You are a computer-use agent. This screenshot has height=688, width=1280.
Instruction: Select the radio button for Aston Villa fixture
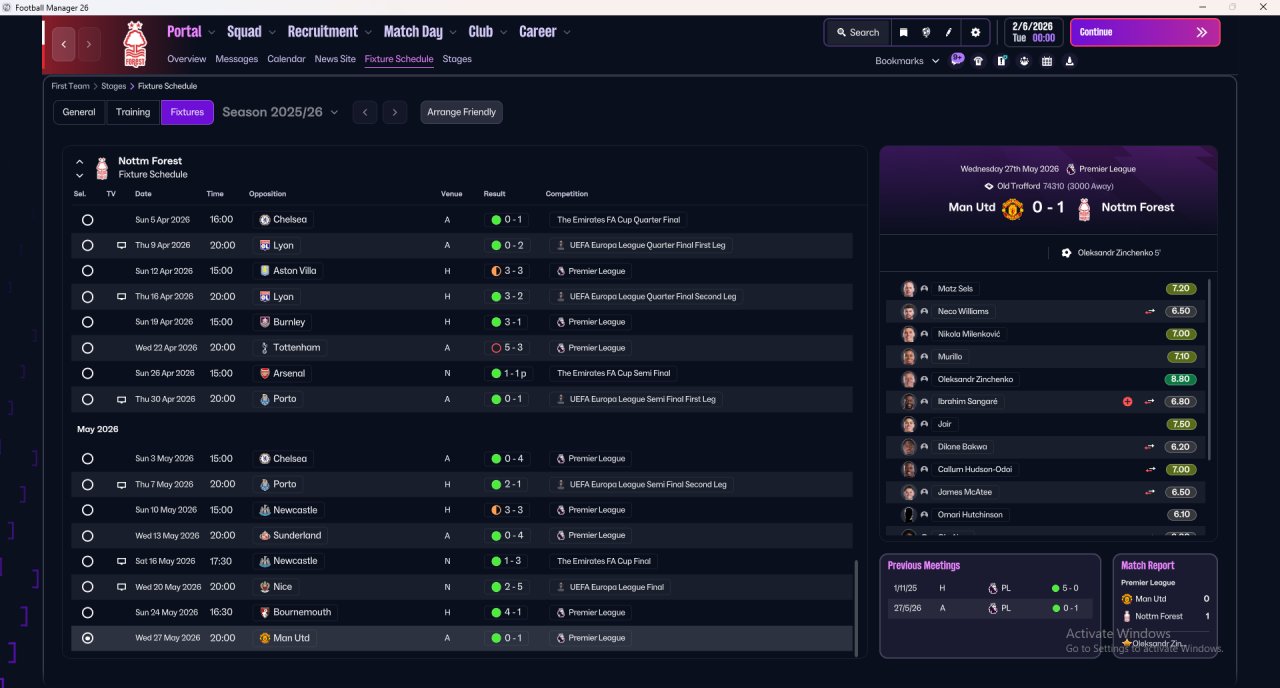pyautogui.click(x=87, y=271)
